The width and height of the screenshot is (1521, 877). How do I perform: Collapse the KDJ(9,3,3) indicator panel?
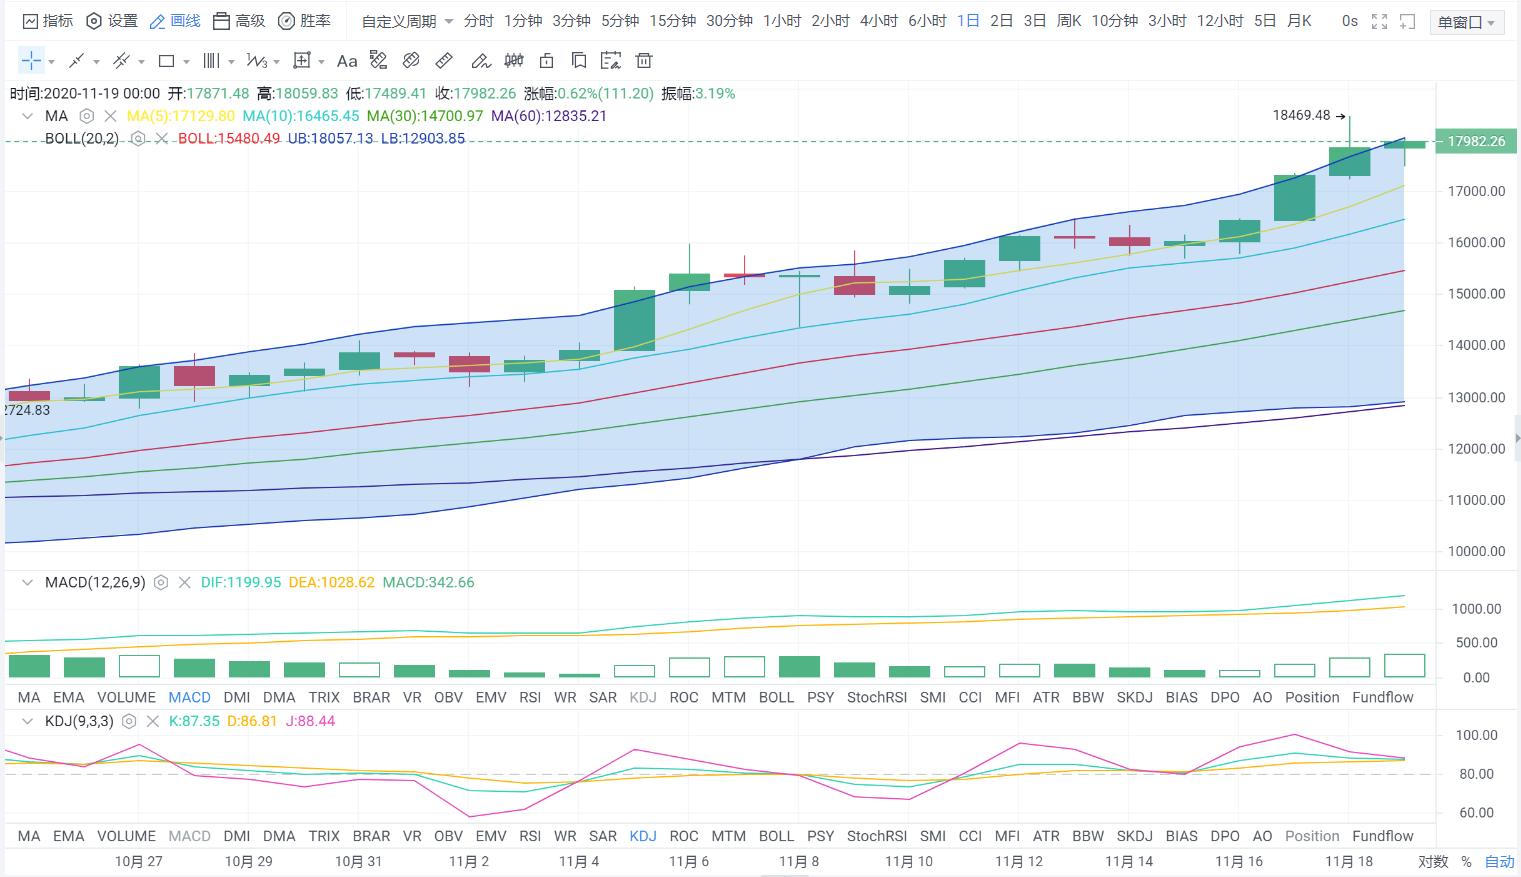(27, 721)
